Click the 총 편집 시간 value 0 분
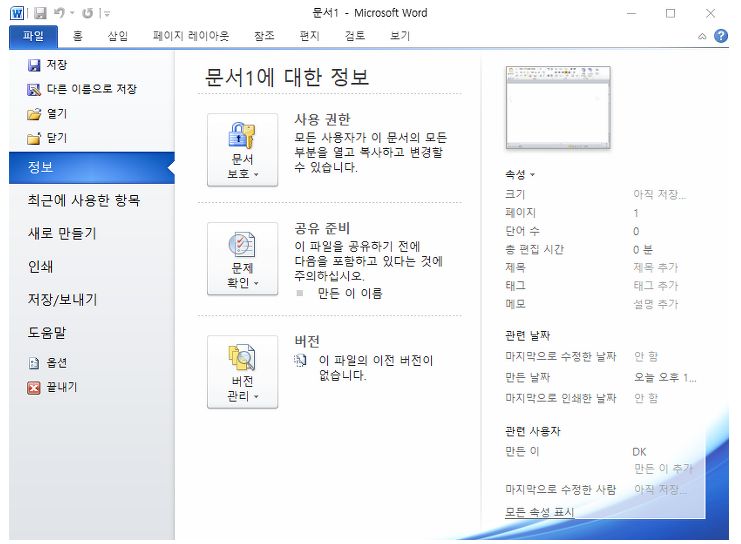 [x=643, y=250]
